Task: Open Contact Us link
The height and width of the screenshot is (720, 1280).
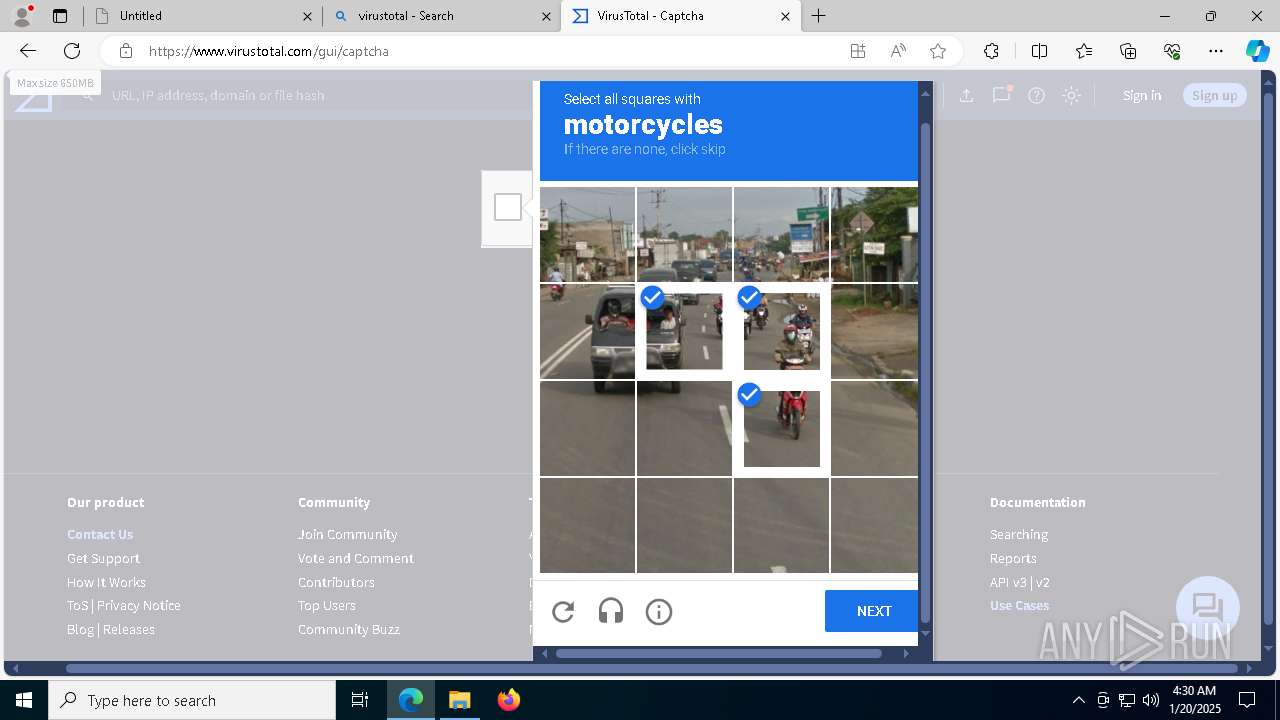Action: tap(100, 534)
